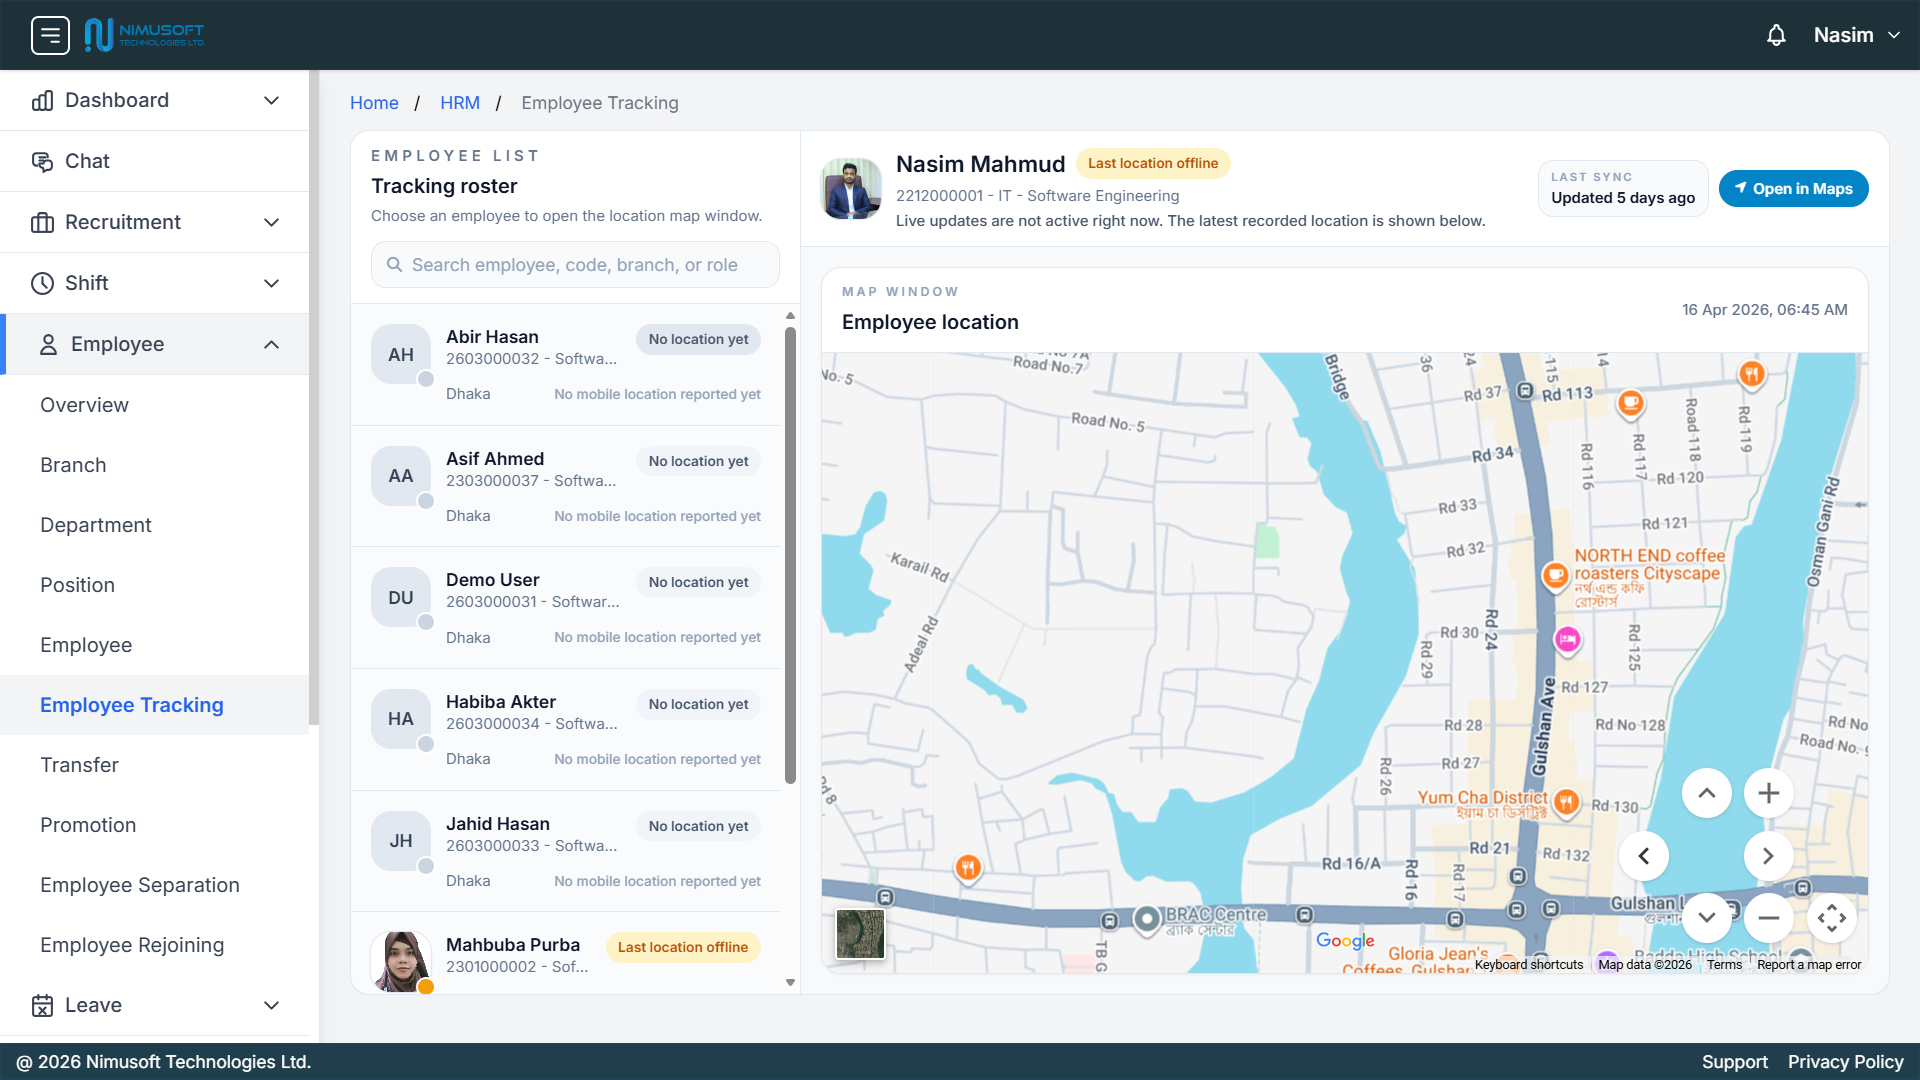Click the Open in Maps button
The image size is (1920, 1080).
click(x=1793, y=188)
